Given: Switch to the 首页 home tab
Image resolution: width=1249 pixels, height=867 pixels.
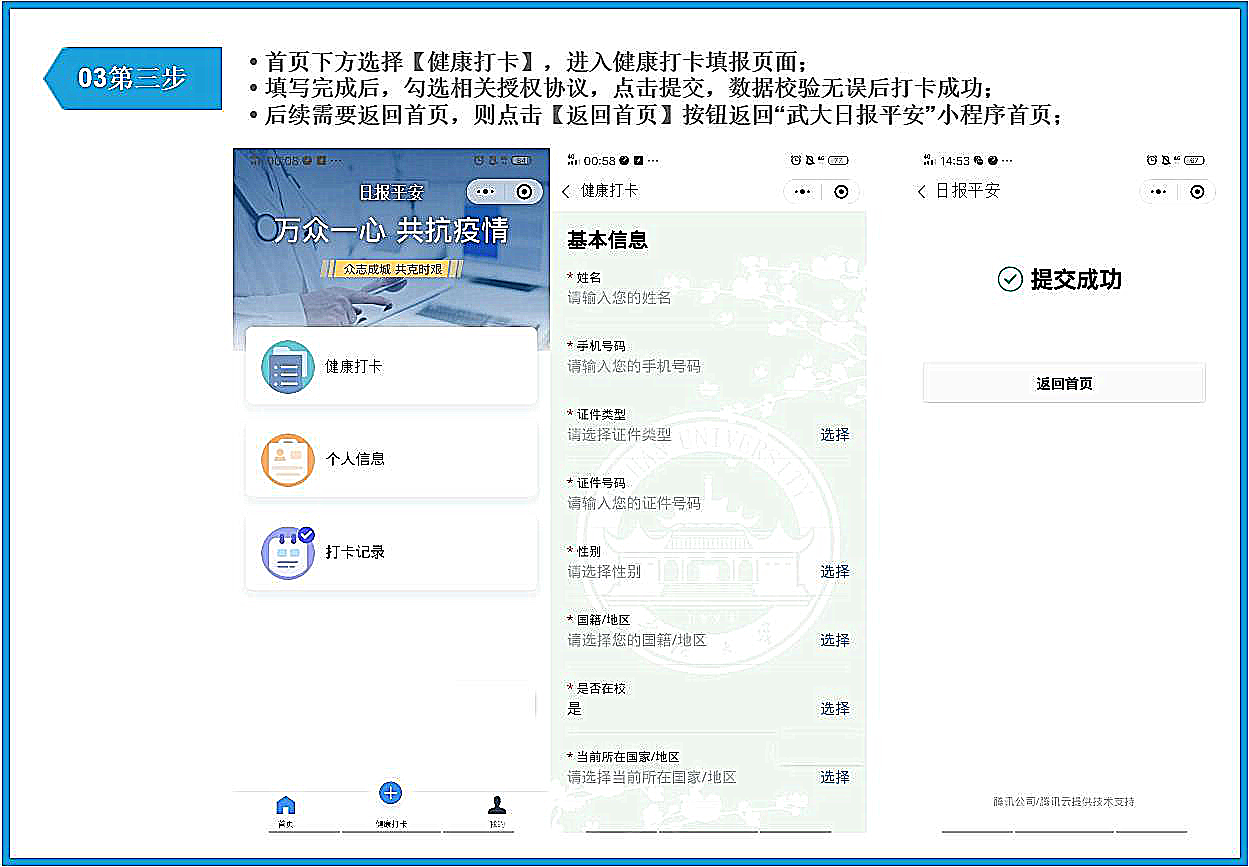Looking at the screenshot, I should click(286, 810).
